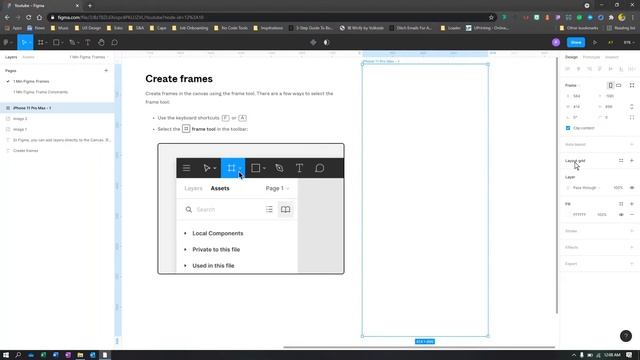The image size is (640, 360).
Task: Bookmark this page with star icon
Action: tap(491, 18)
